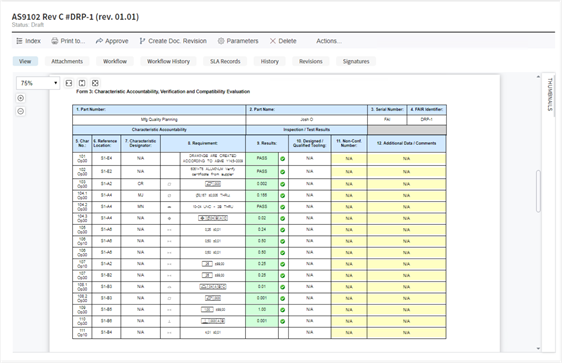Click the viewer scrollbar up arrow
The width and height of the screenshot is (562, 363).
[538, 77]
